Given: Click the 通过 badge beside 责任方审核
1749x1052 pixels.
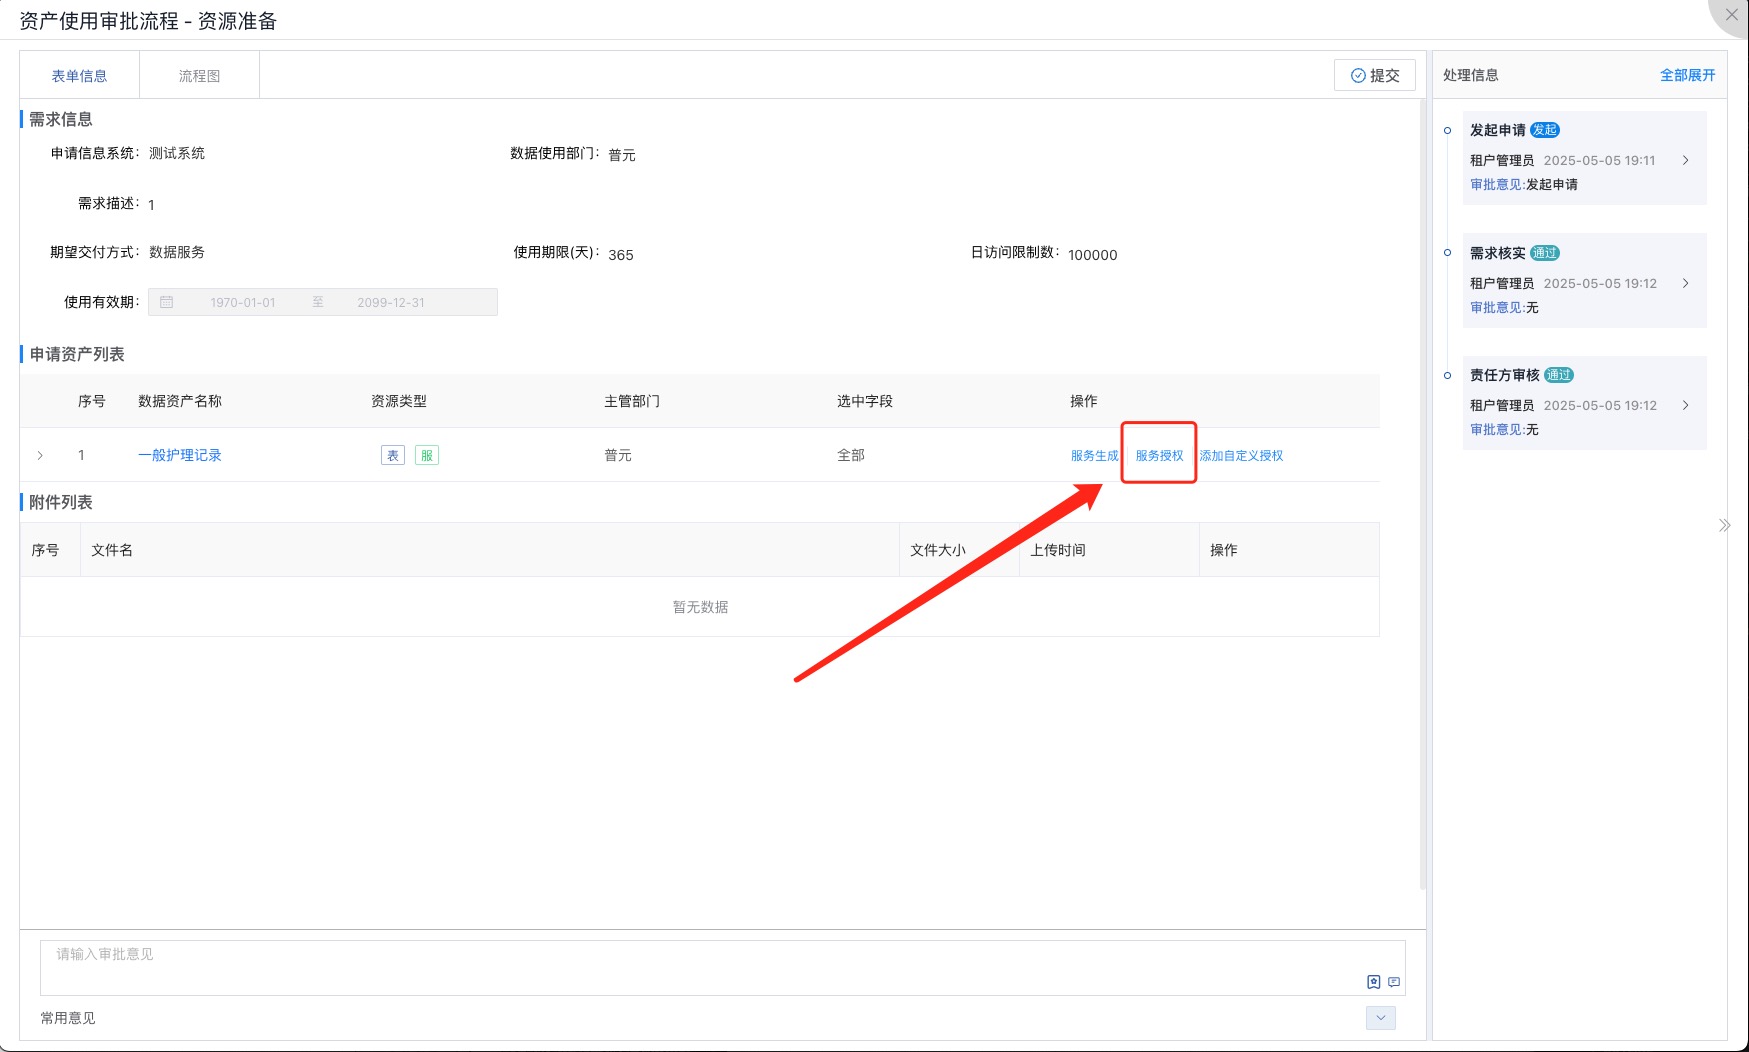Looking at the screenshot, I should click(x=1559, y=375).
